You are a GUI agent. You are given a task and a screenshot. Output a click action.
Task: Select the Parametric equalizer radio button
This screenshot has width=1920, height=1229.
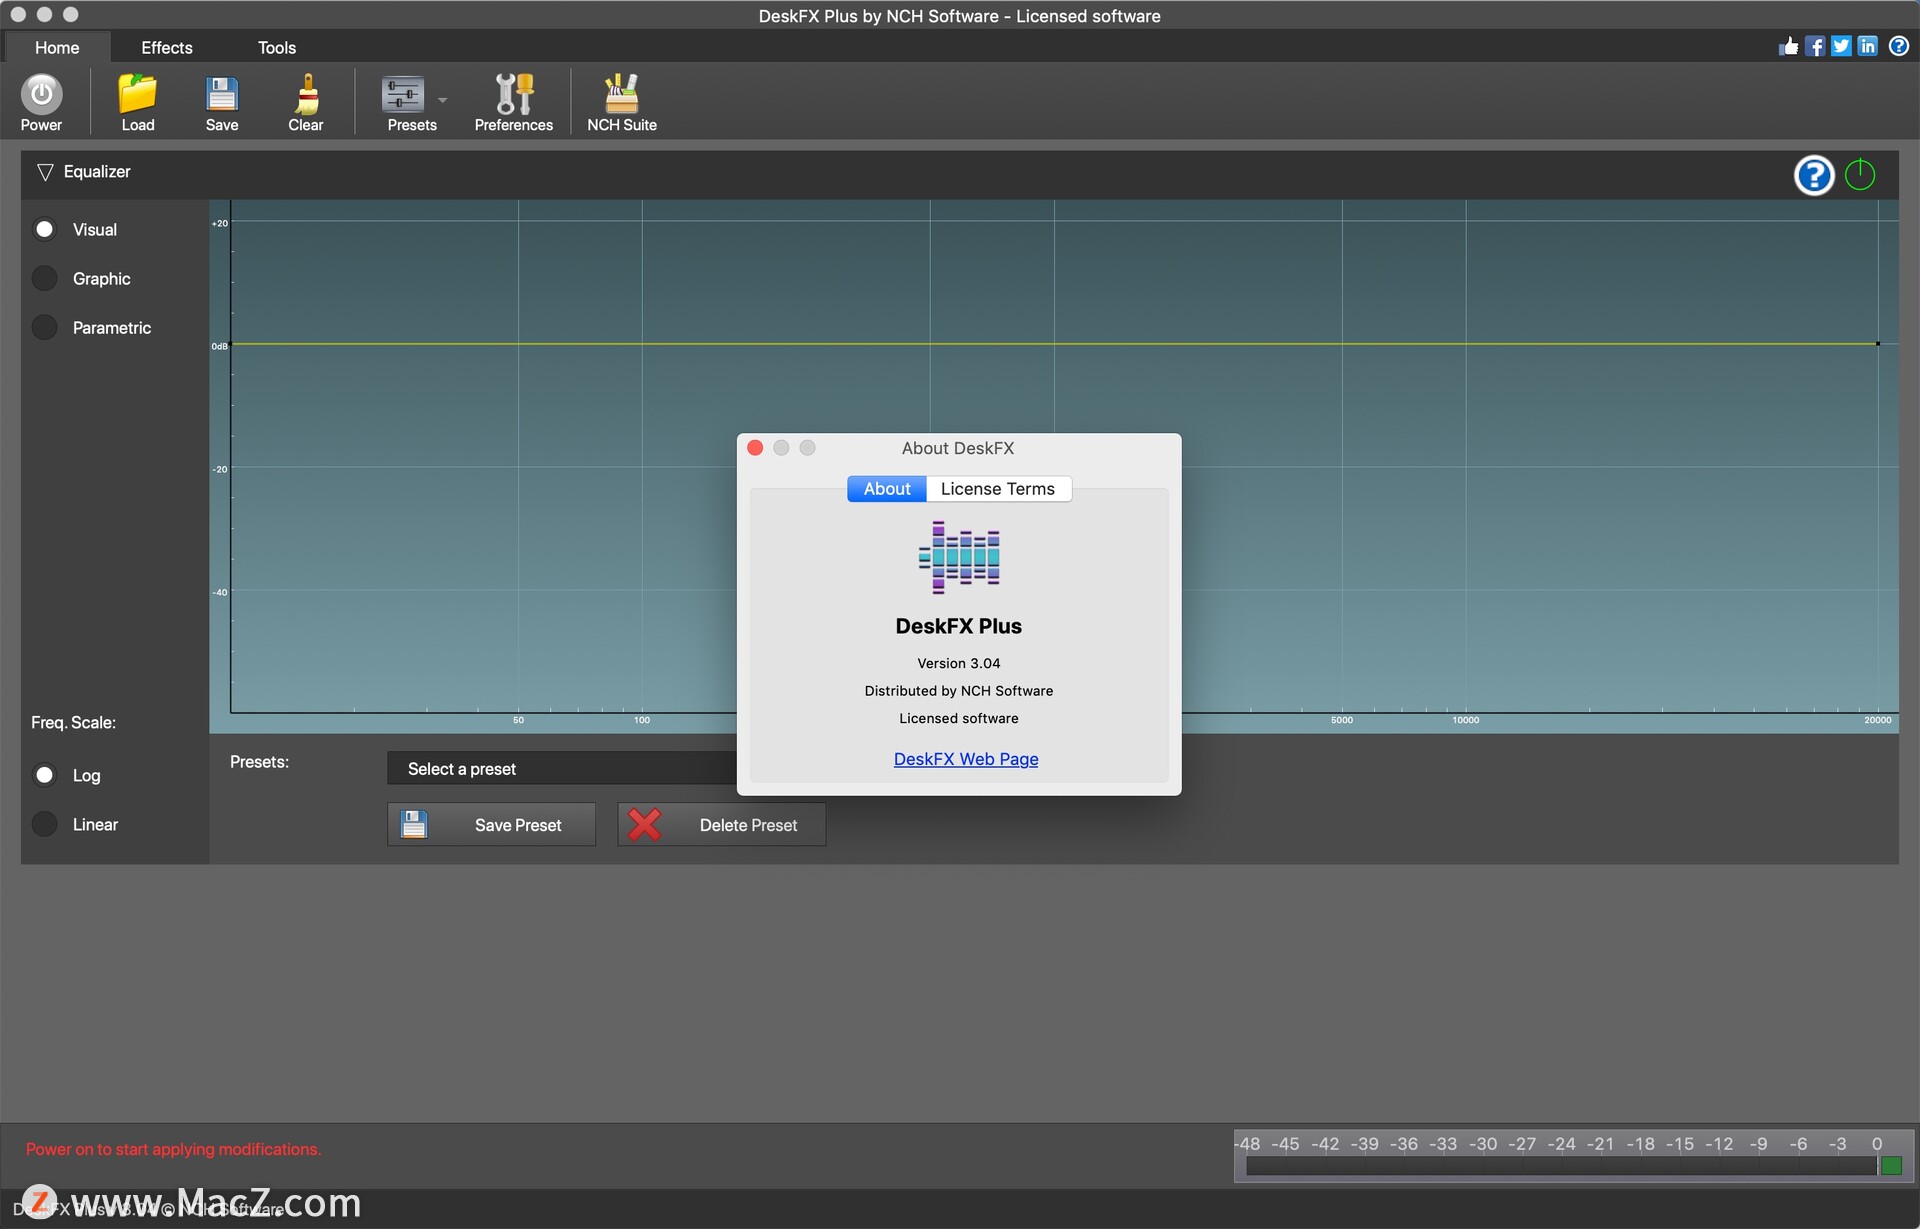click(44, 327)
